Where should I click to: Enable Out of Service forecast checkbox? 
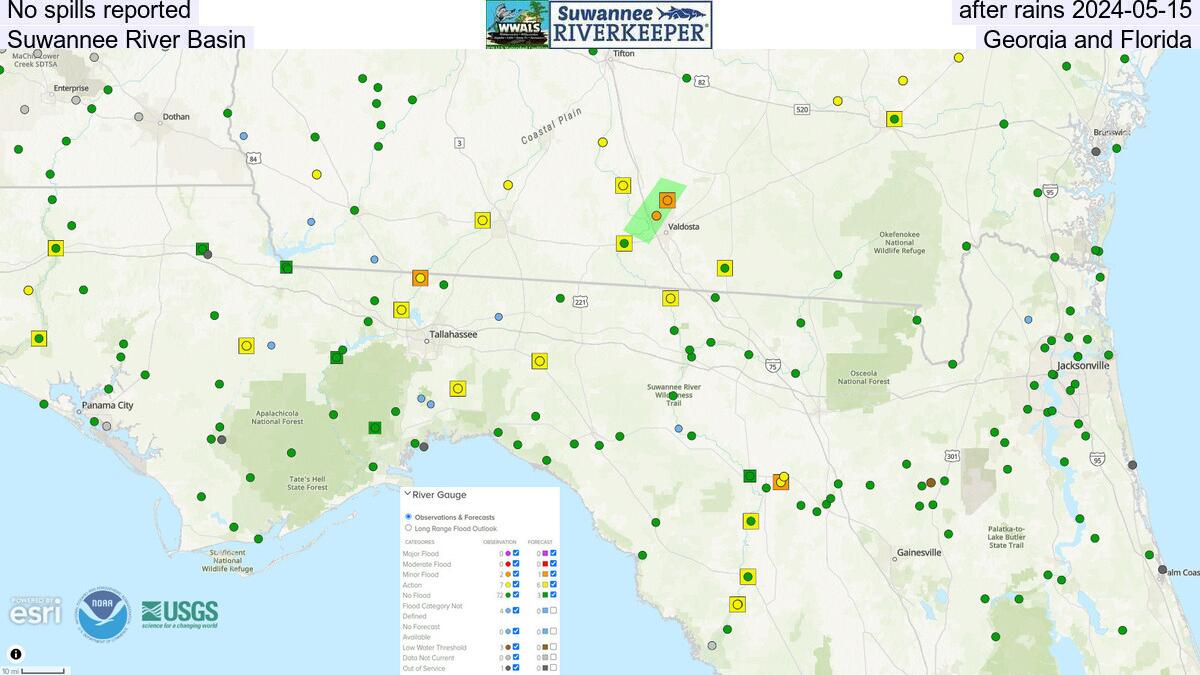[553, 668]
